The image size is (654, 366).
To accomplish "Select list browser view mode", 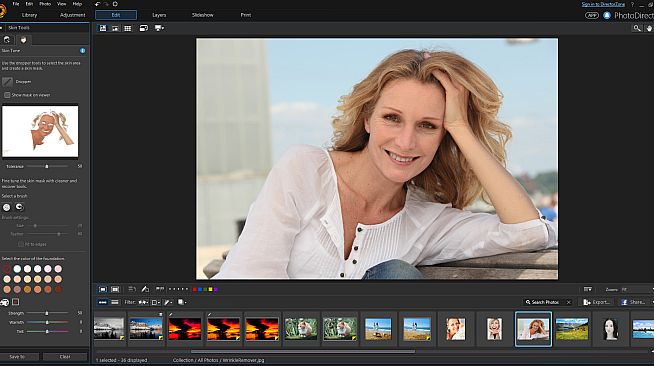I will coord(115,302).
